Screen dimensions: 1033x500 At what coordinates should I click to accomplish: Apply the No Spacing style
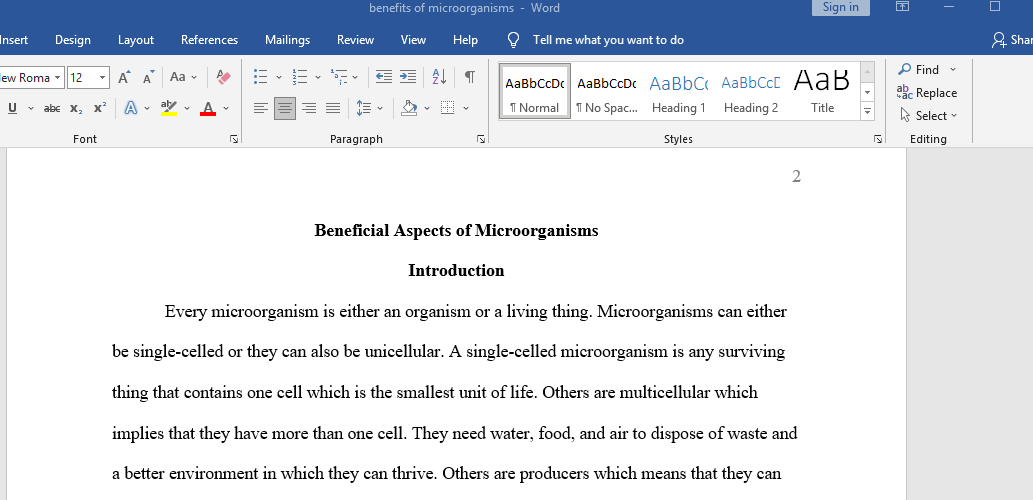coord(607,92)
